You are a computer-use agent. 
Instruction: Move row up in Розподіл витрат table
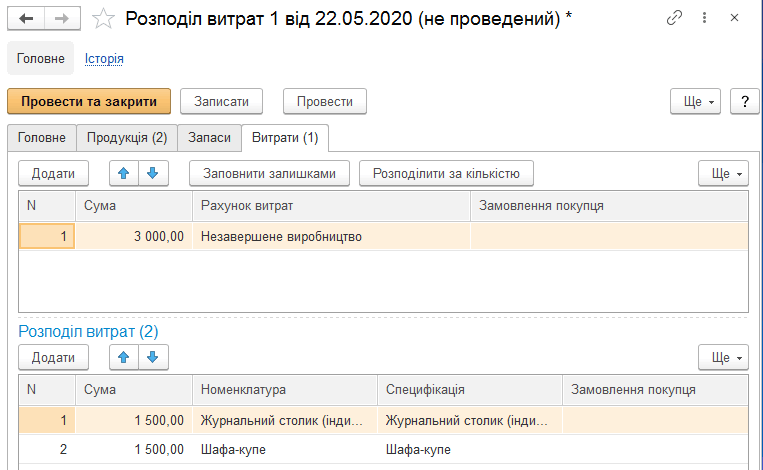pos(124,357)
